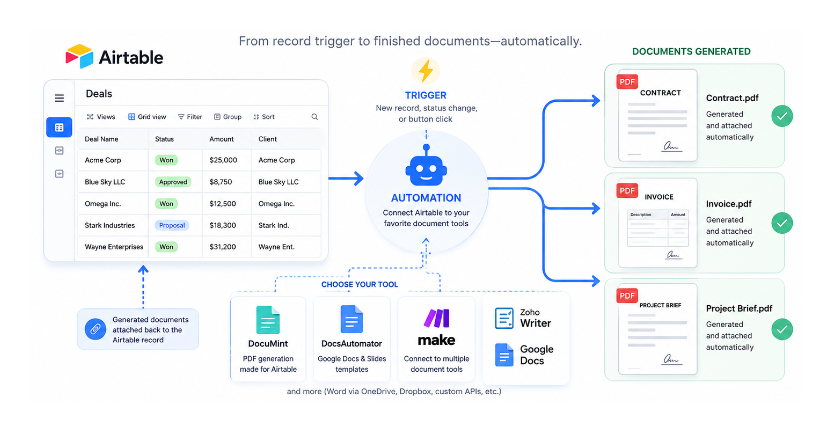This screenshot has width=832, height=431.
Task: Open Views in the Deals toolbar
Action: 101,117
